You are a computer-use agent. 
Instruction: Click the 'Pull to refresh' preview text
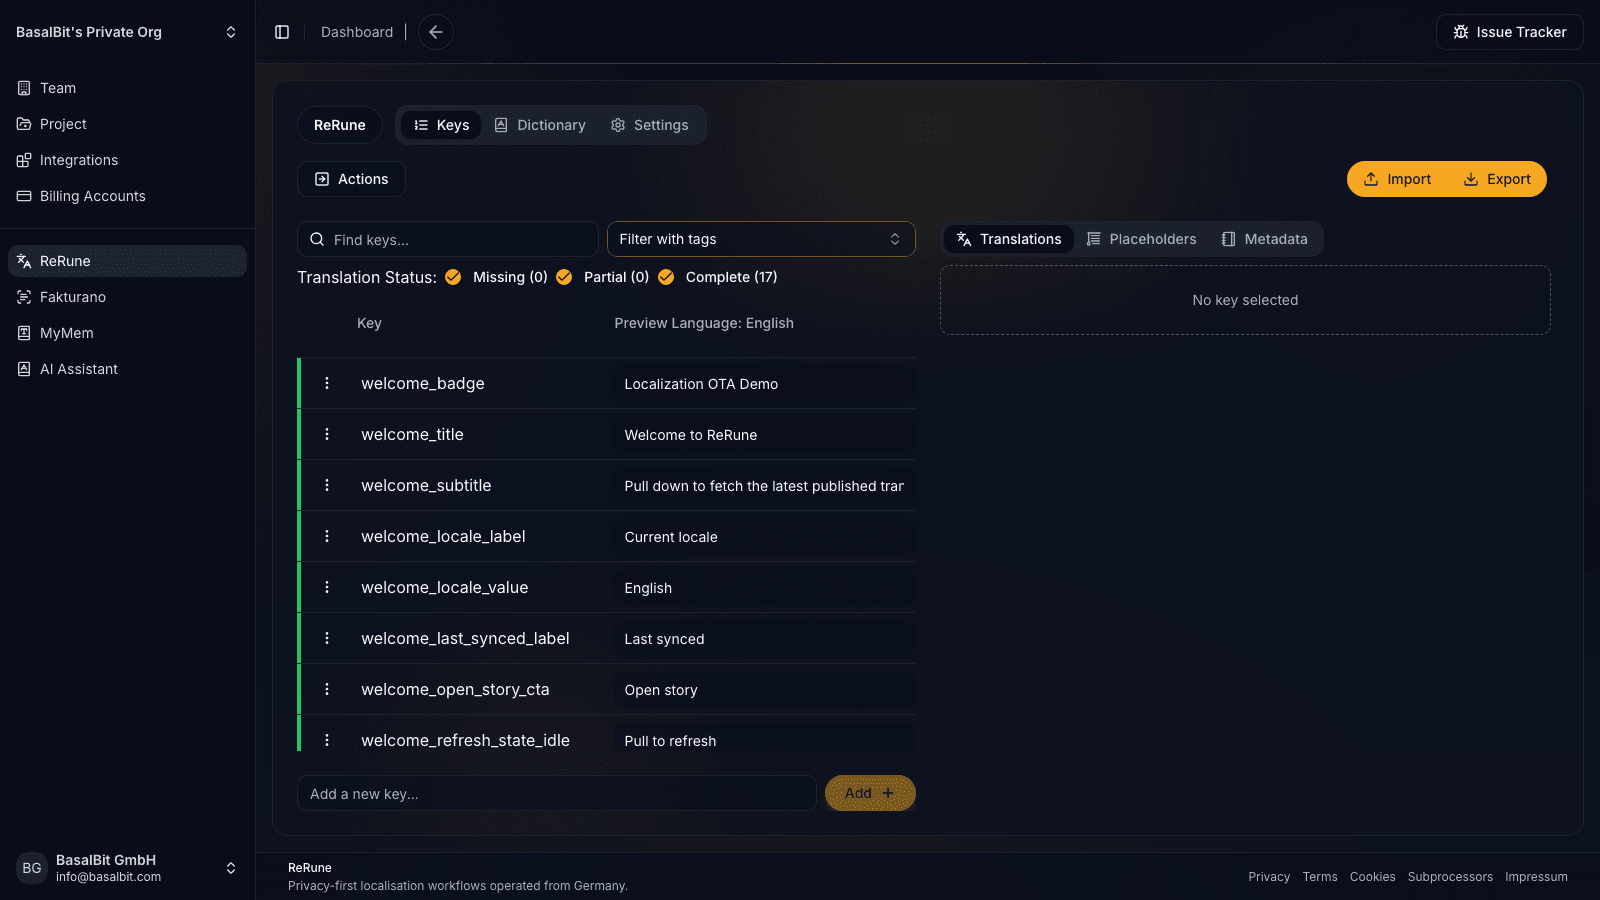coord(670,741)
